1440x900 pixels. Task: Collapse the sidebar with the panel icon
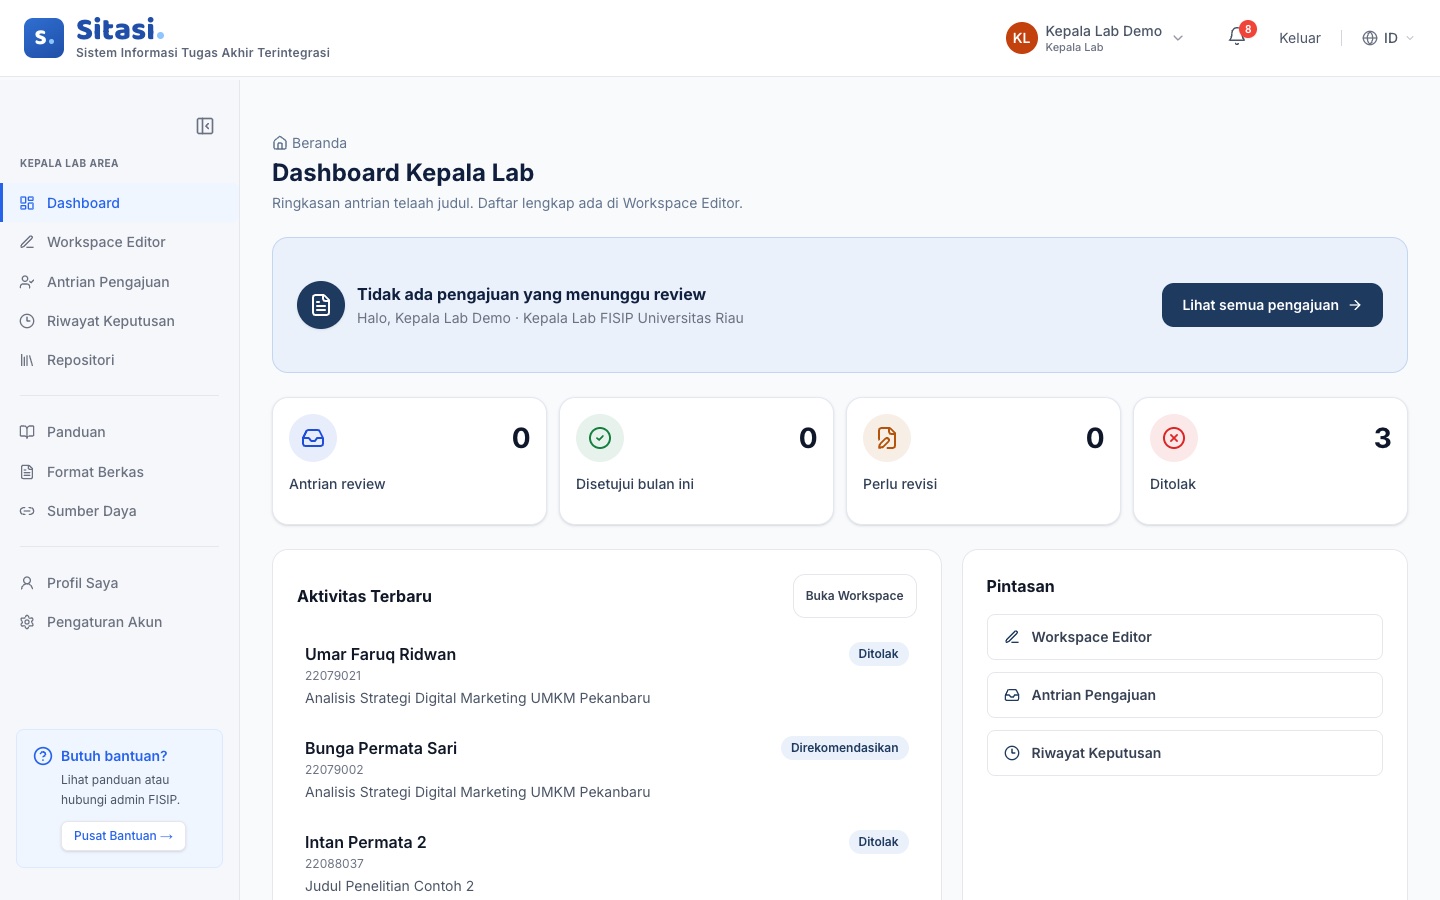(x=205, y=126)
